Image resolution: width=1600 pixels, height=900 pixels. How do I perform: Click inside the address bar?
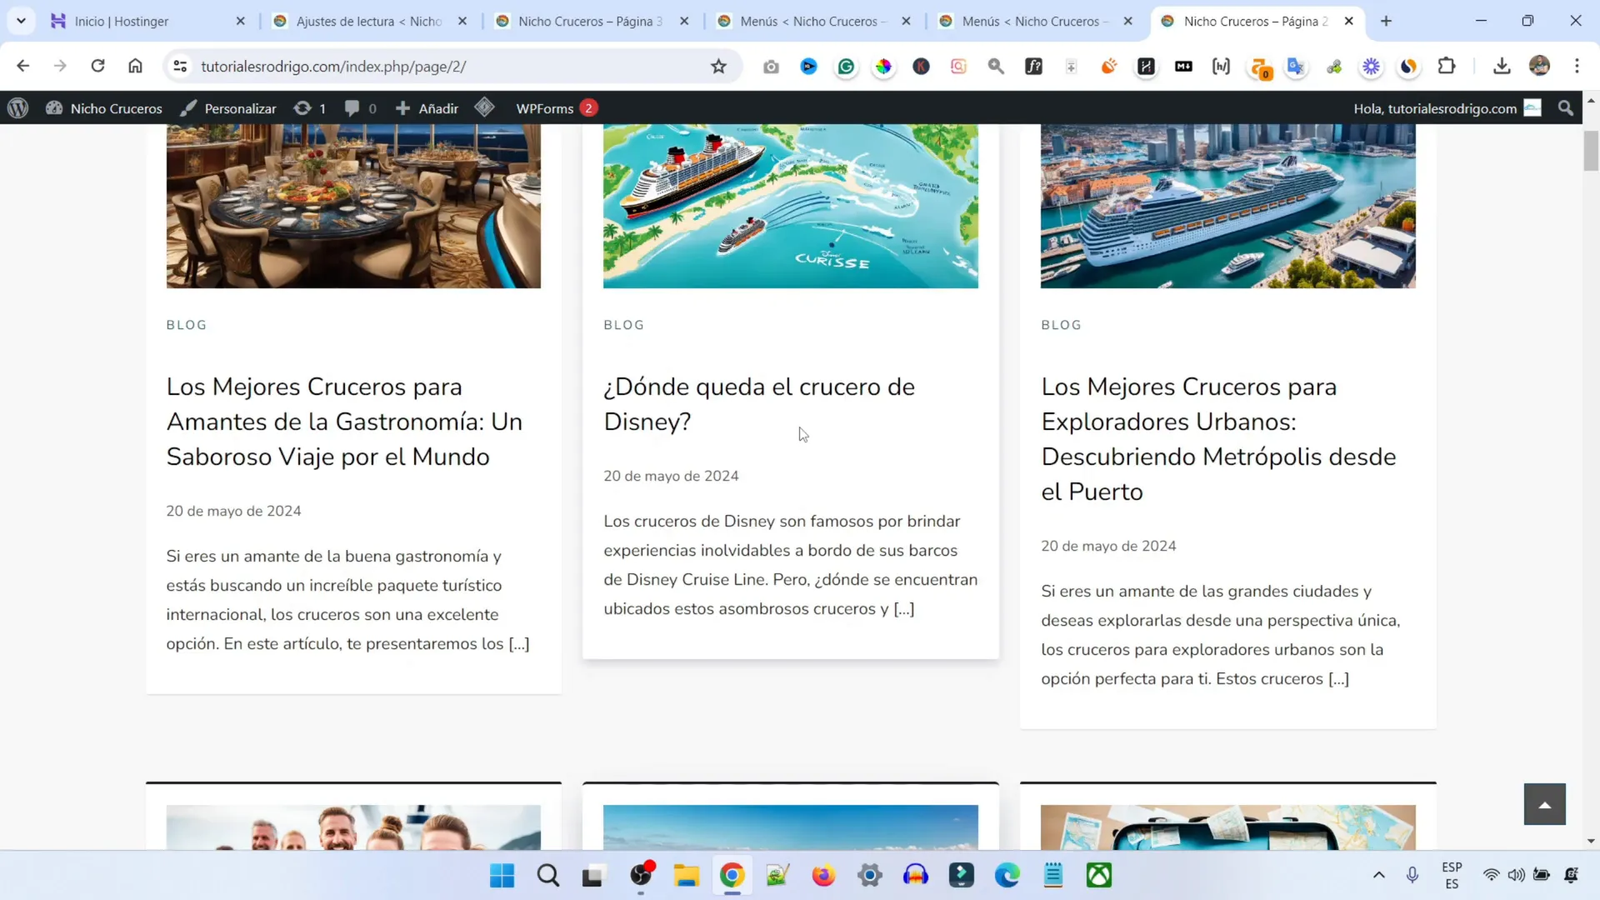click(400, 66)
